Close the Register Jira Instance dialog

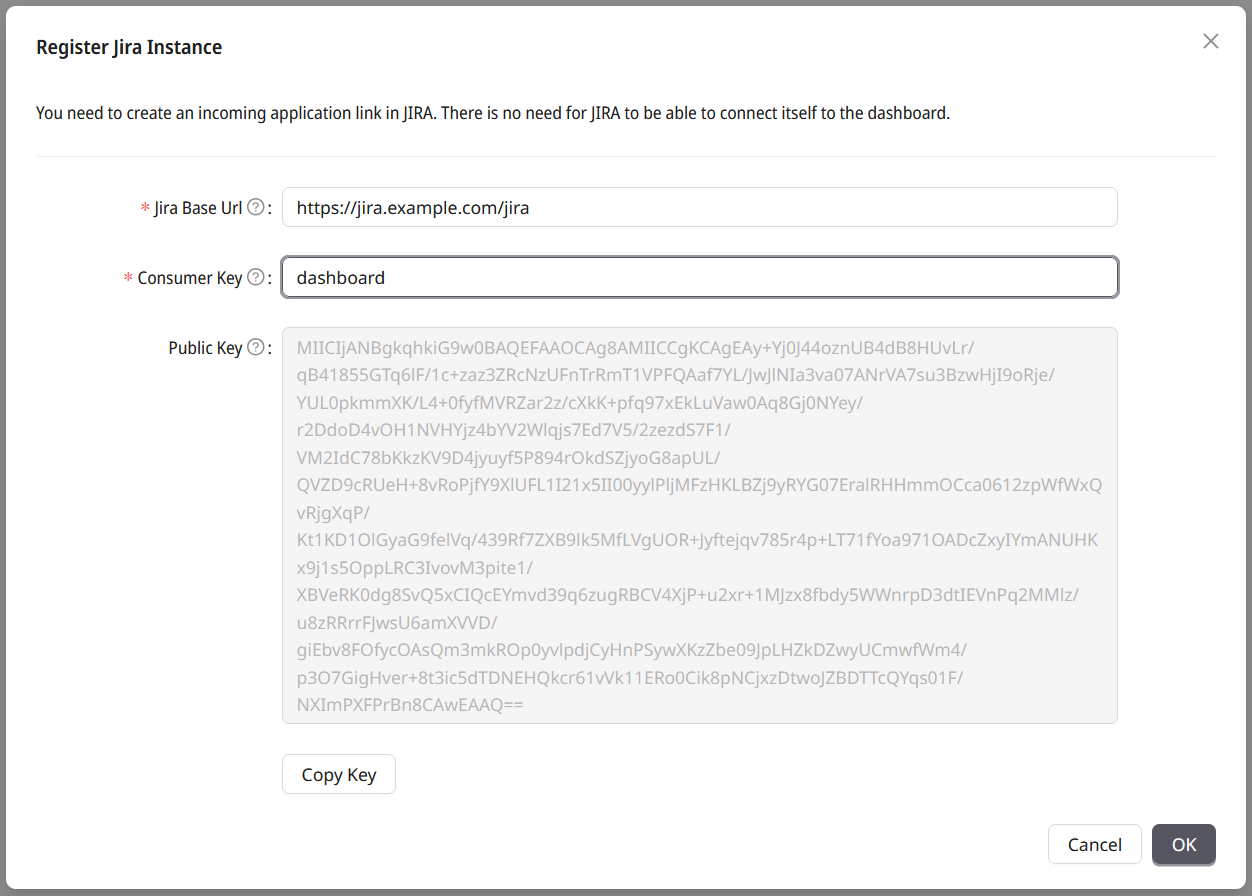(x=1211, y=41)
